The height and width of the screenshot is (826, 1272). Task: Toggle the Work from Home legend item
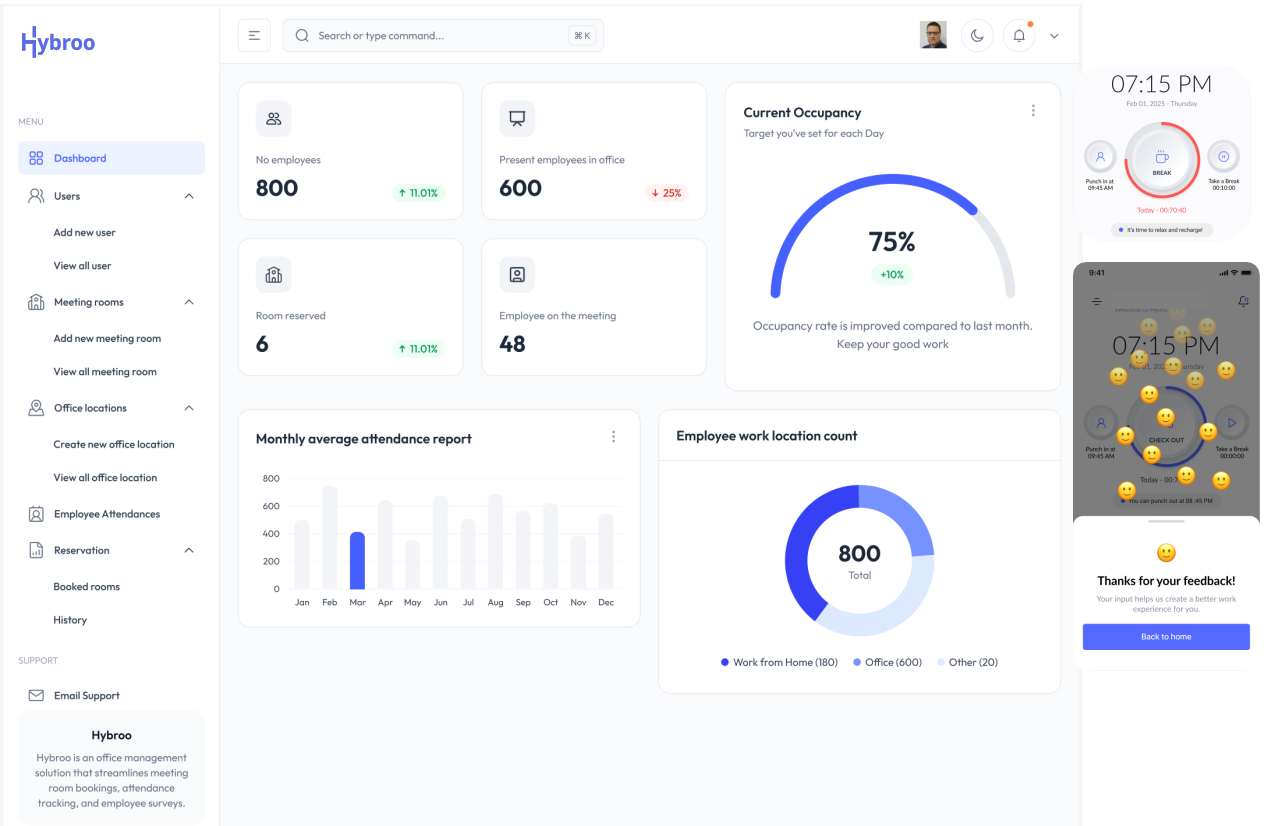point(779,662)
